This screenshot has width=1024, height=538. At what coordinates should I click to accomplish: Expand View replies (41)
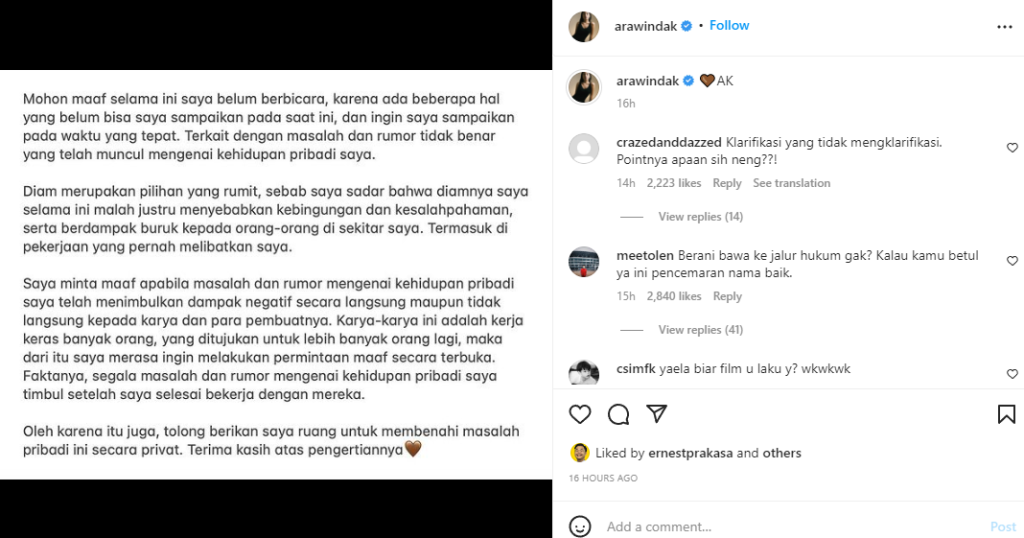(x=700, y=330)
